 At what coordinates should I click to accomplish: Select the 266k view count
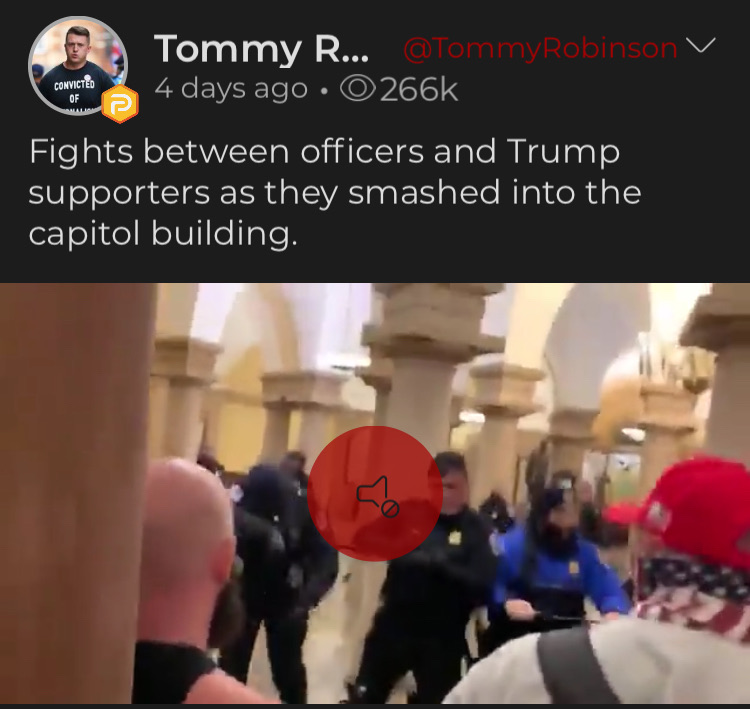tap(419, 89)
